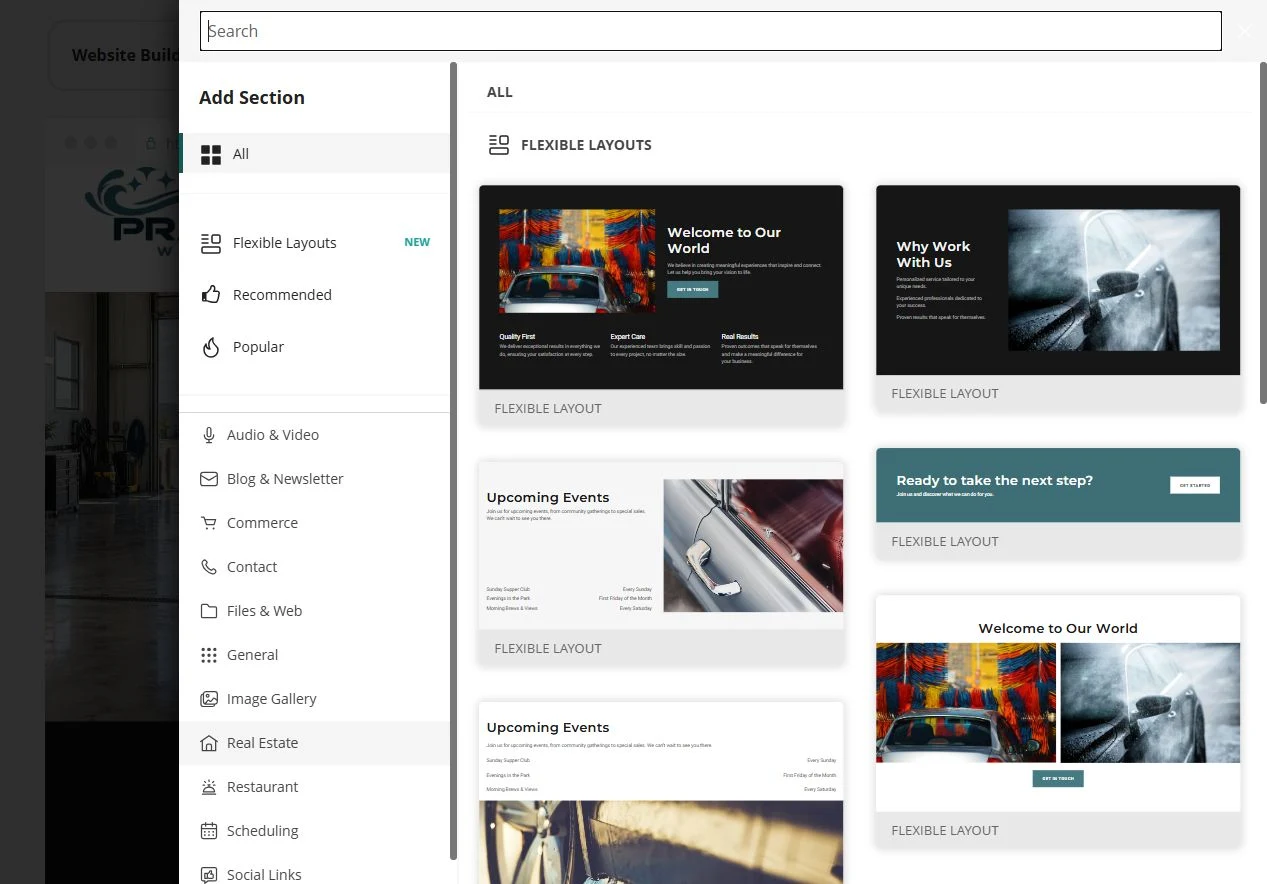This screenshot has height=884, width=1267.
Task: Open the Popular category
Action: [x=315, y=347]
